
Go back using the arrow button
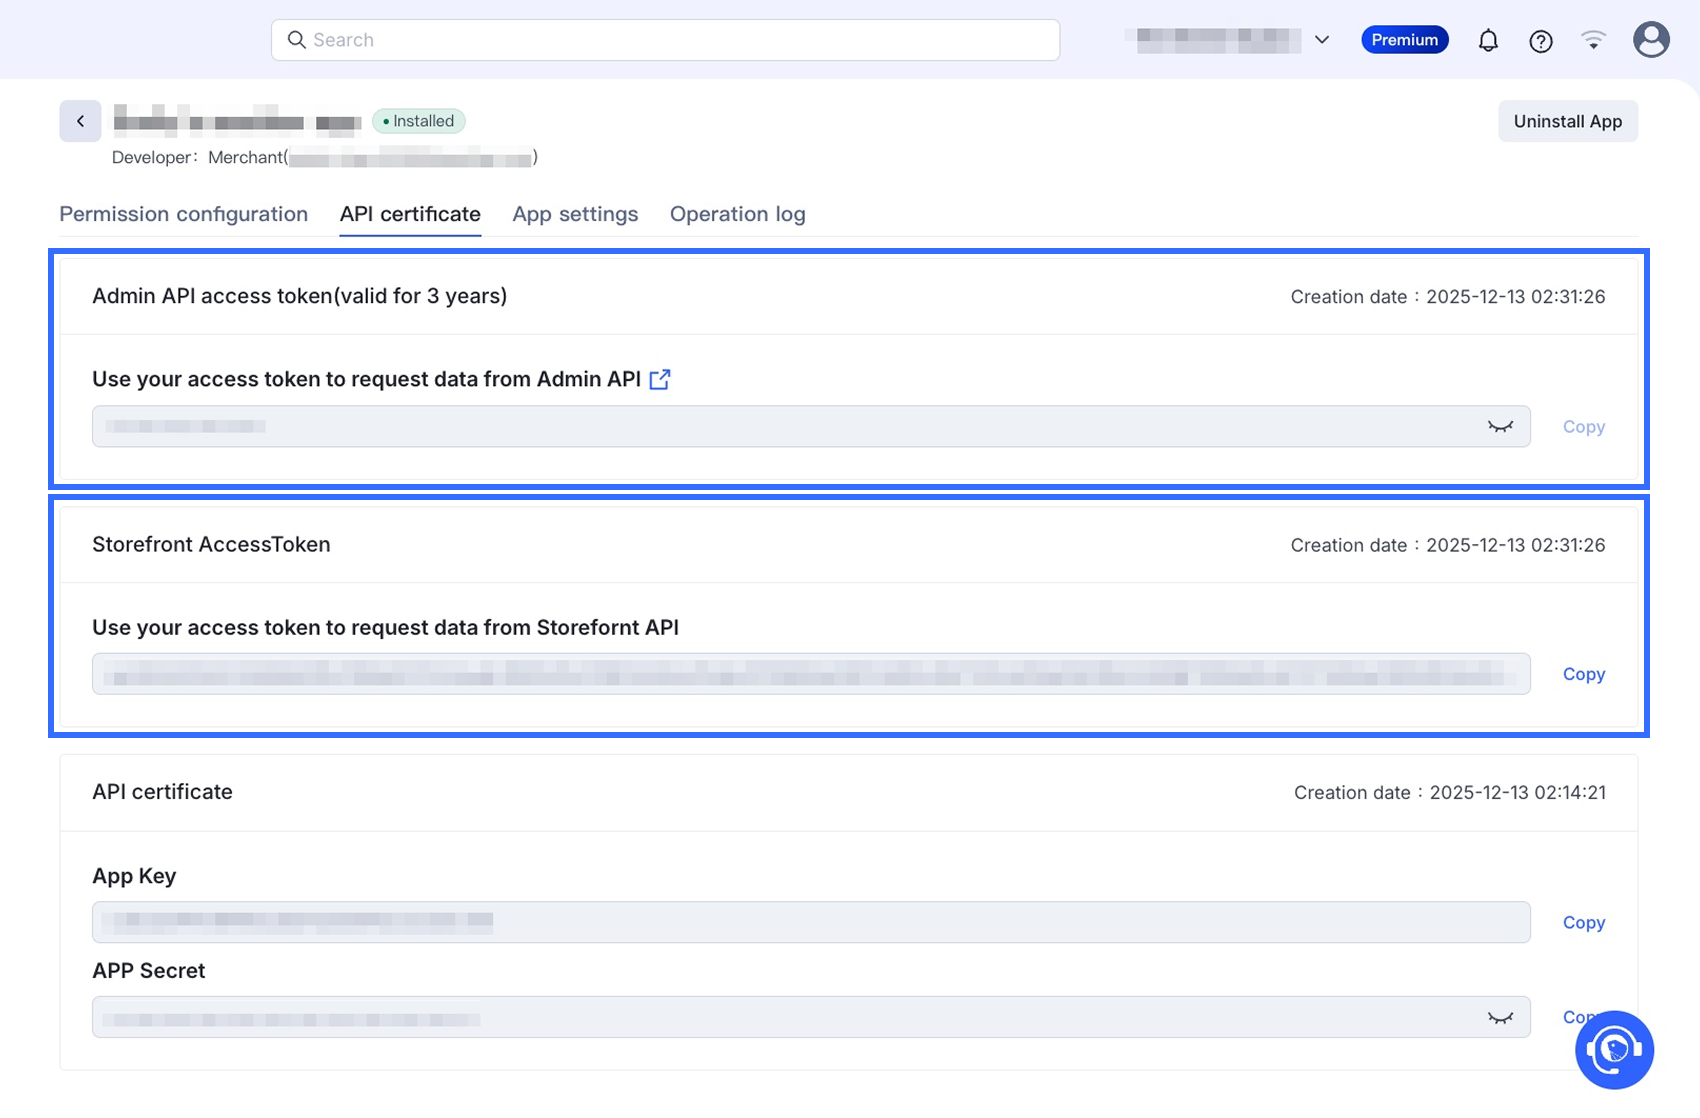pos(80,121)
